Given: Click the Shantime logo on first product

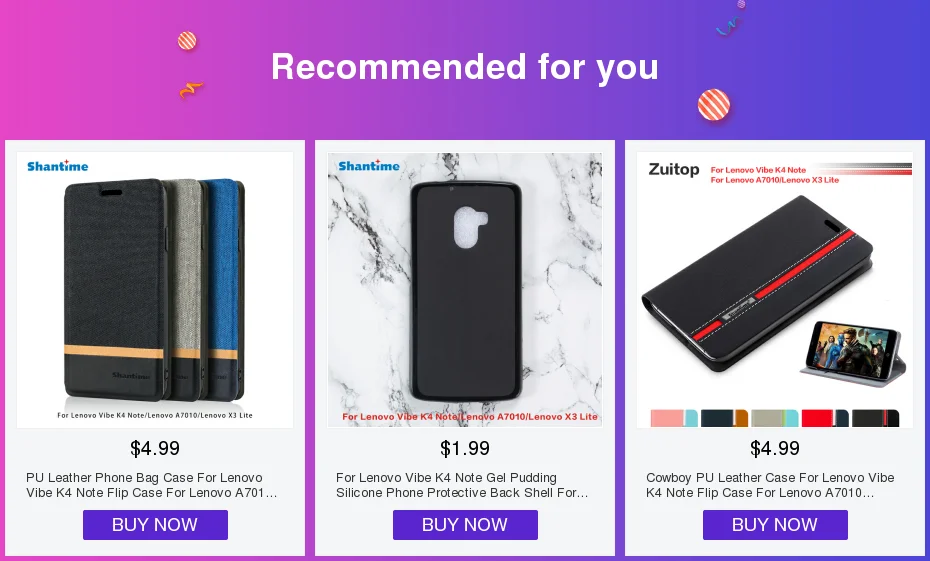Looking at the screenshot, I should tap(58, 166).
